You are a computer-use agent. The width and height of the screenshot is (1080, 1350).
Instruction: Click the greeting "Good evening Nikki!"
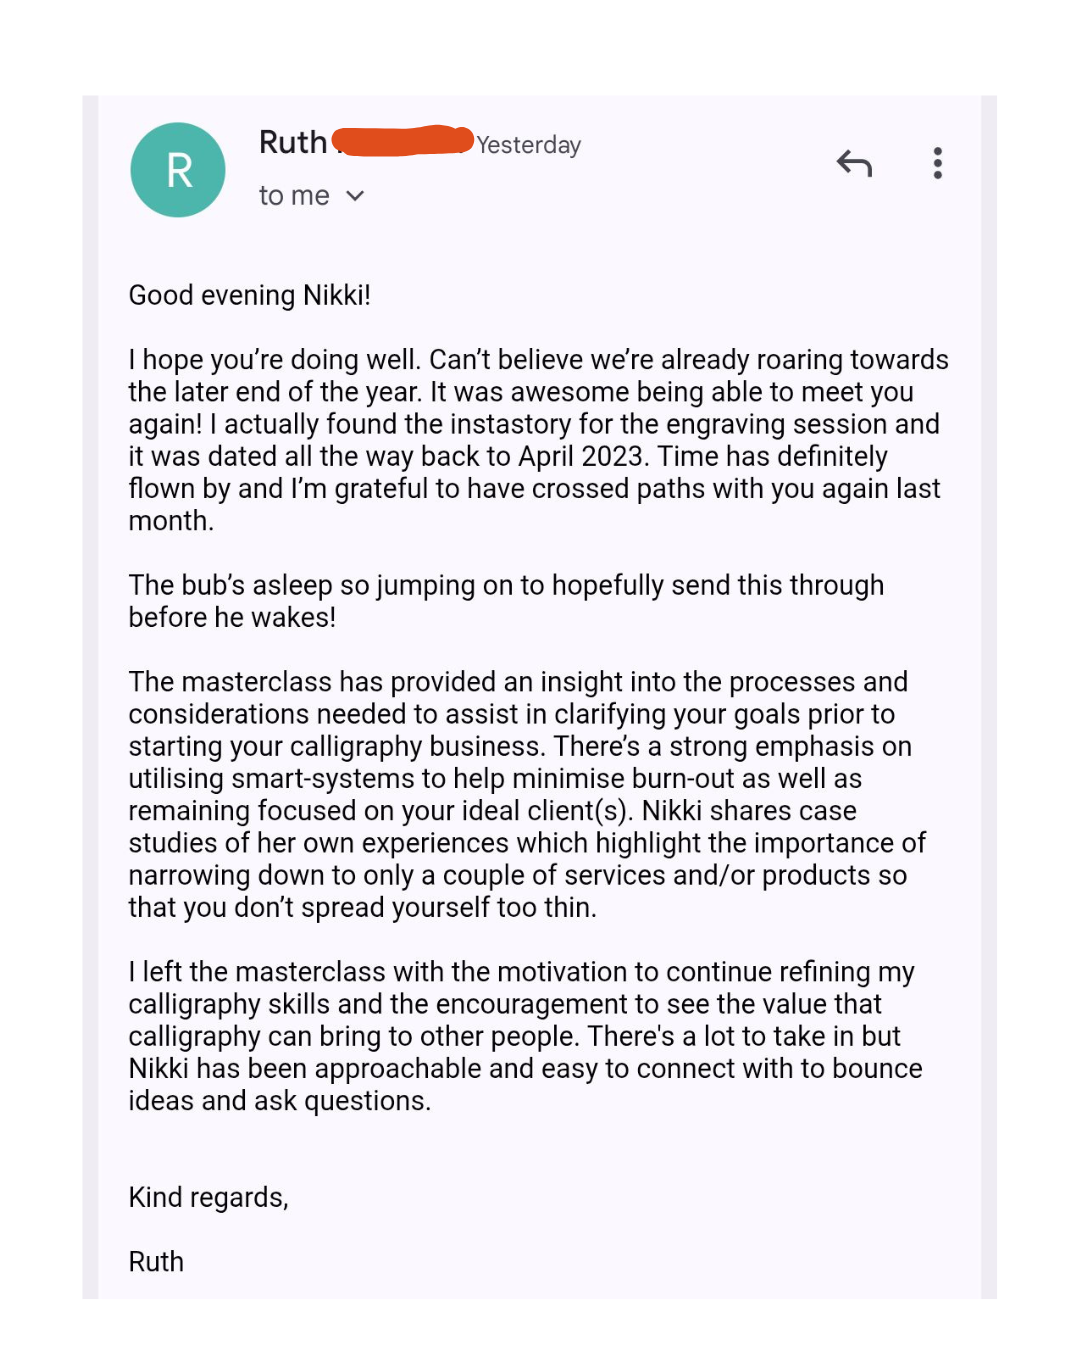249,295
